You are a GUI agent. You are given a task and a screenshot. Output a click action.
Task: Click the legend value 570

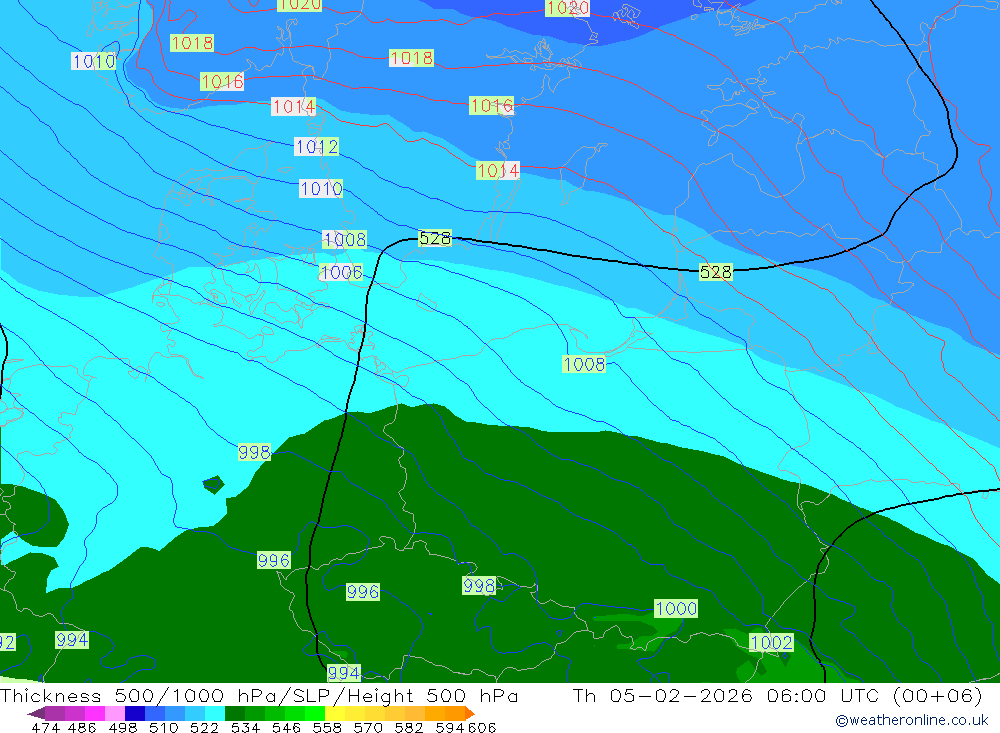click(x=367, y=727)
